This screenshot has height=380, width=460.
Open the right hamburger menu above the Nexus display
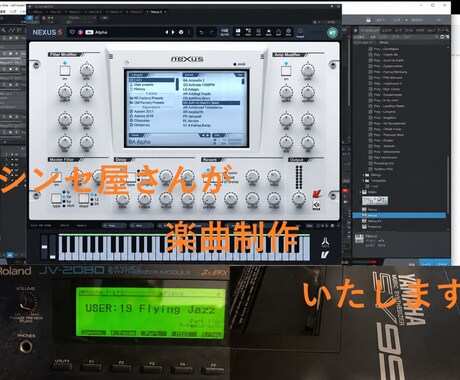(x=262, y=56)
